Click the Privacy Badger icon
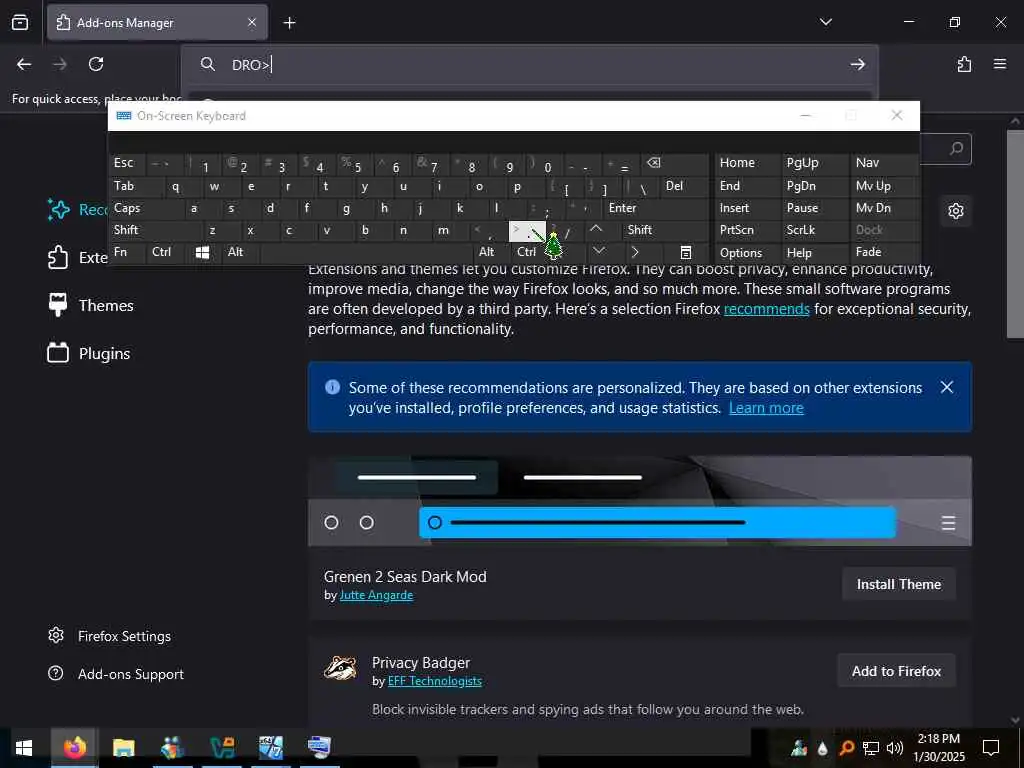Screen dimensions: 1024x768 pos(340,668)
